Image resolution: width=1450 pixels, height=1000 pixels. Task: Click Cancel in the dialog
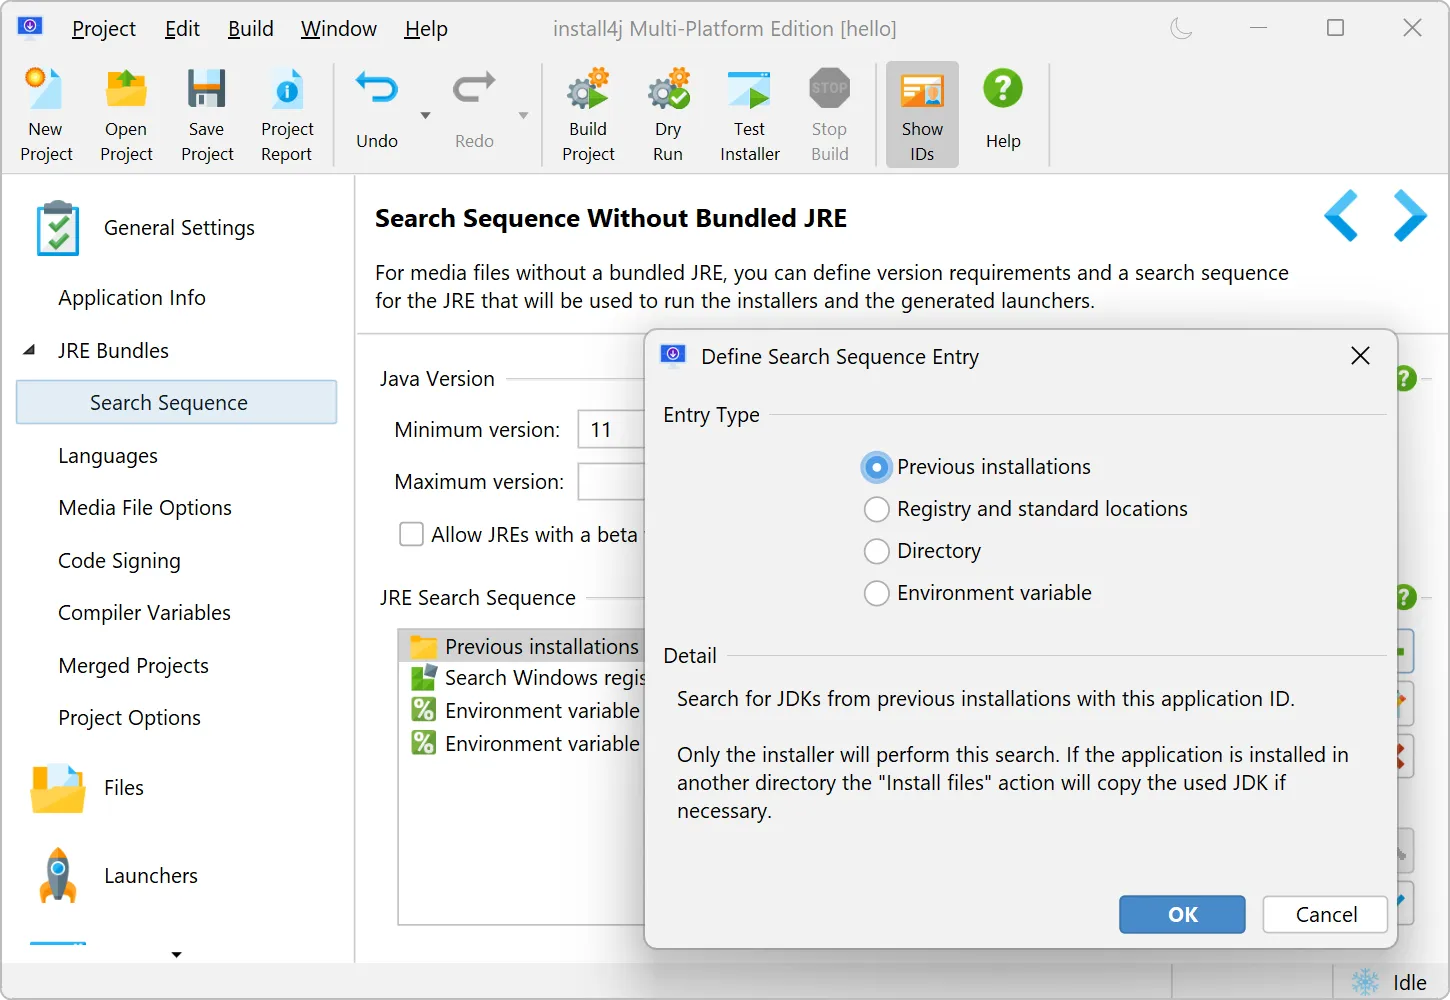coord(1326,914)
